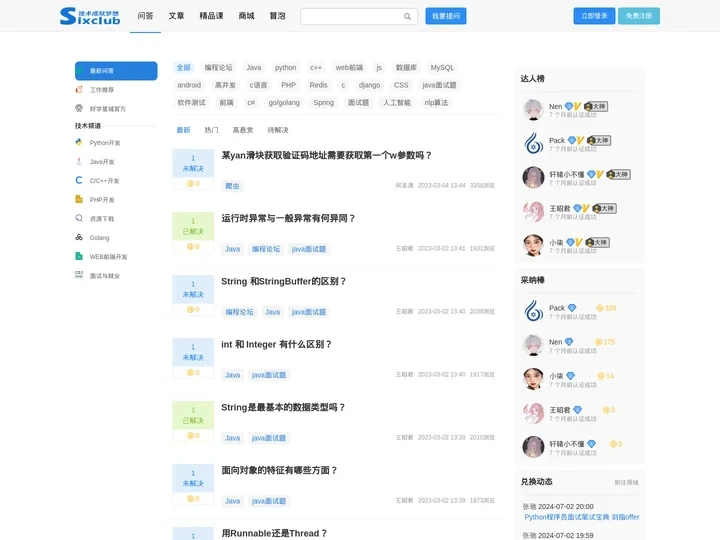This screenshot has height=540, width=720.
Task: Click diamond badge next to Pack in 采纳榜
Action: (x=572, y=308)
